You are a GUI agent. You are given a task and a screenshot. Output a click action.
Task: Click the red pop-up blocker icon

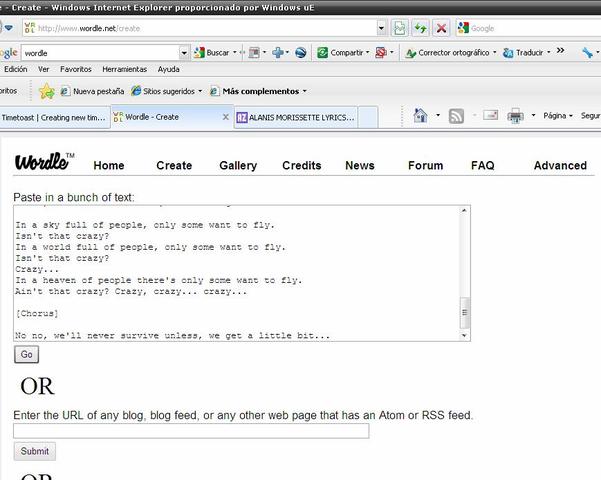point(381,53)
